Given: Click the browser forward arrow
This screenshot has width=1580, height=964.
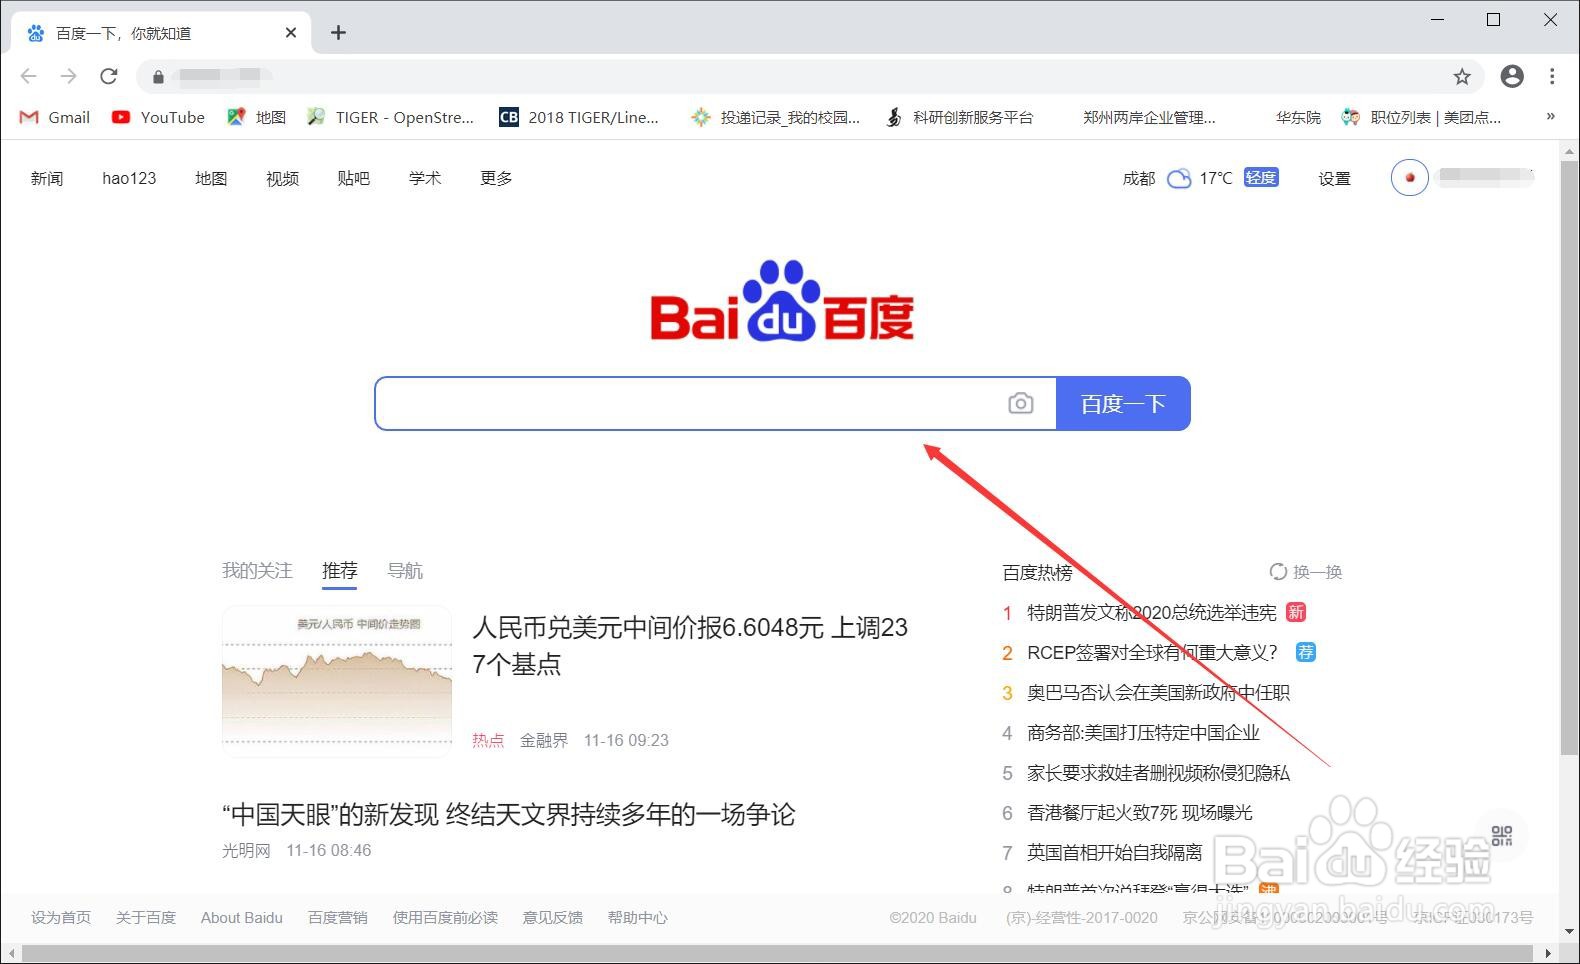Looking at the screenshot, I should click(x=68, y=76).
